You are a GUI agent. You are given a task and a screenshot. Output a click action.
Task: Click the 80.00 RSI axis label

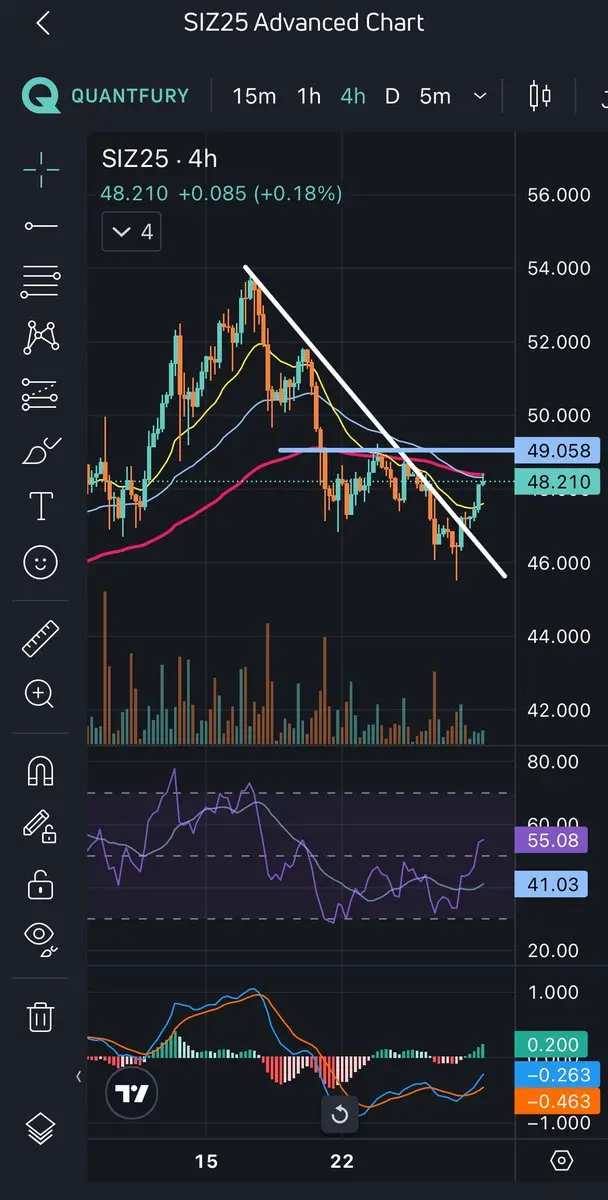coord(553,762)
